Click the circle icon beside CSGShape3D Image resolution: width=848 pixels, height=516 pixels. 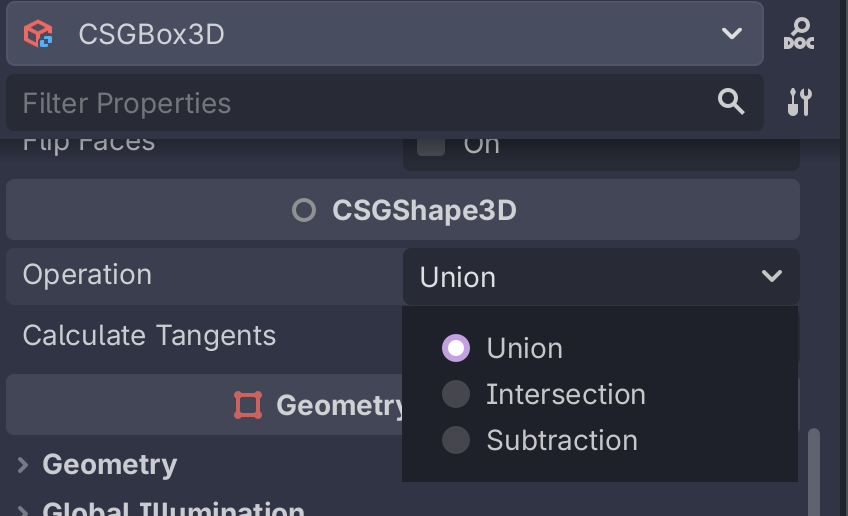pos(304,210)
